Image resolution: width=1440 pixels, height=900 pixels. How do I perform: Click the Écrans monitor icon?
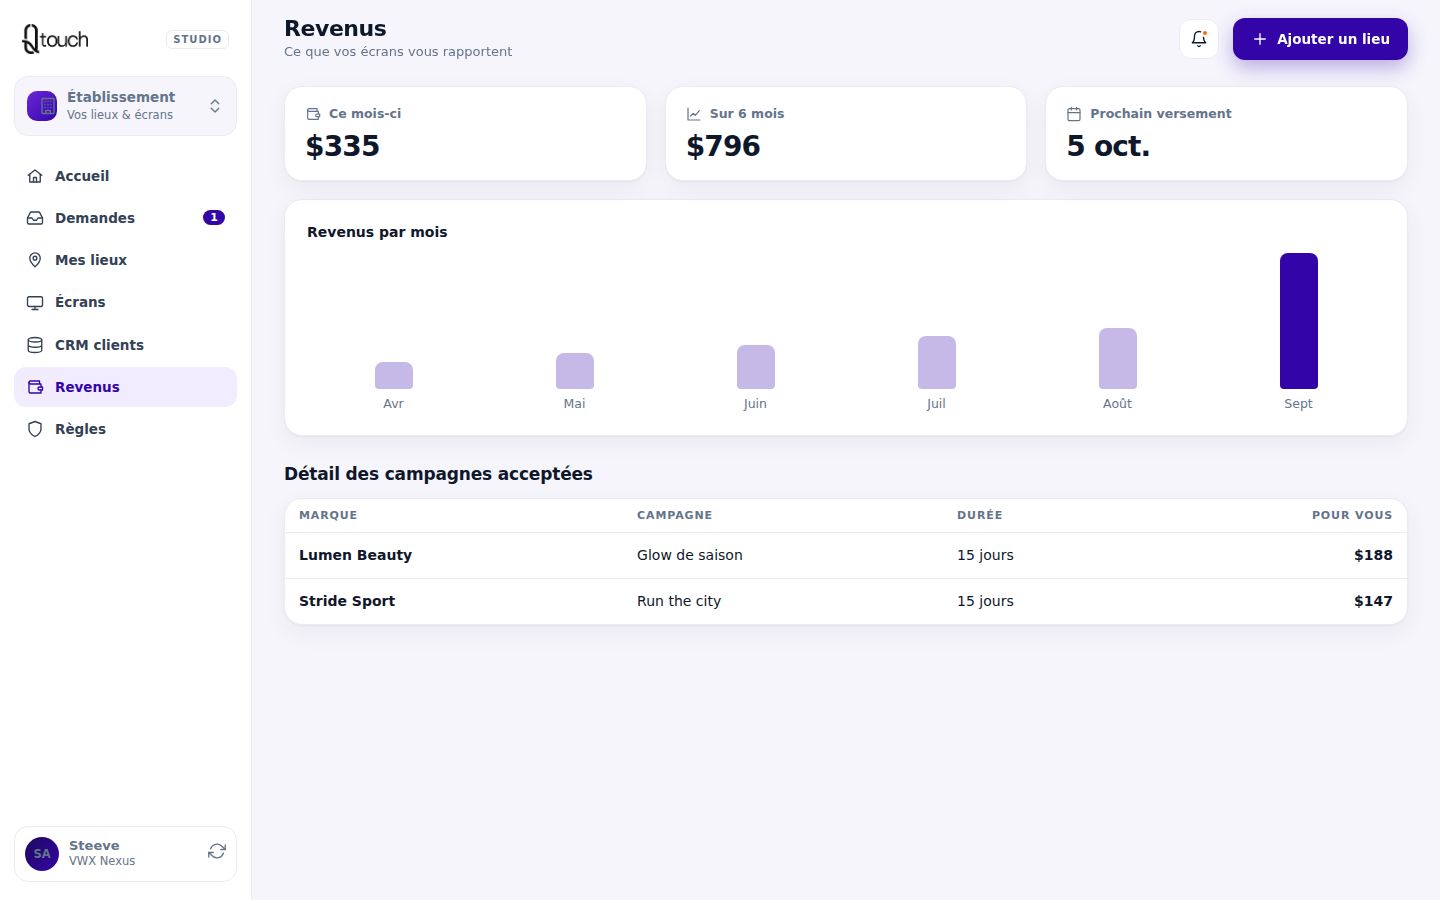(x=35, y=302)
